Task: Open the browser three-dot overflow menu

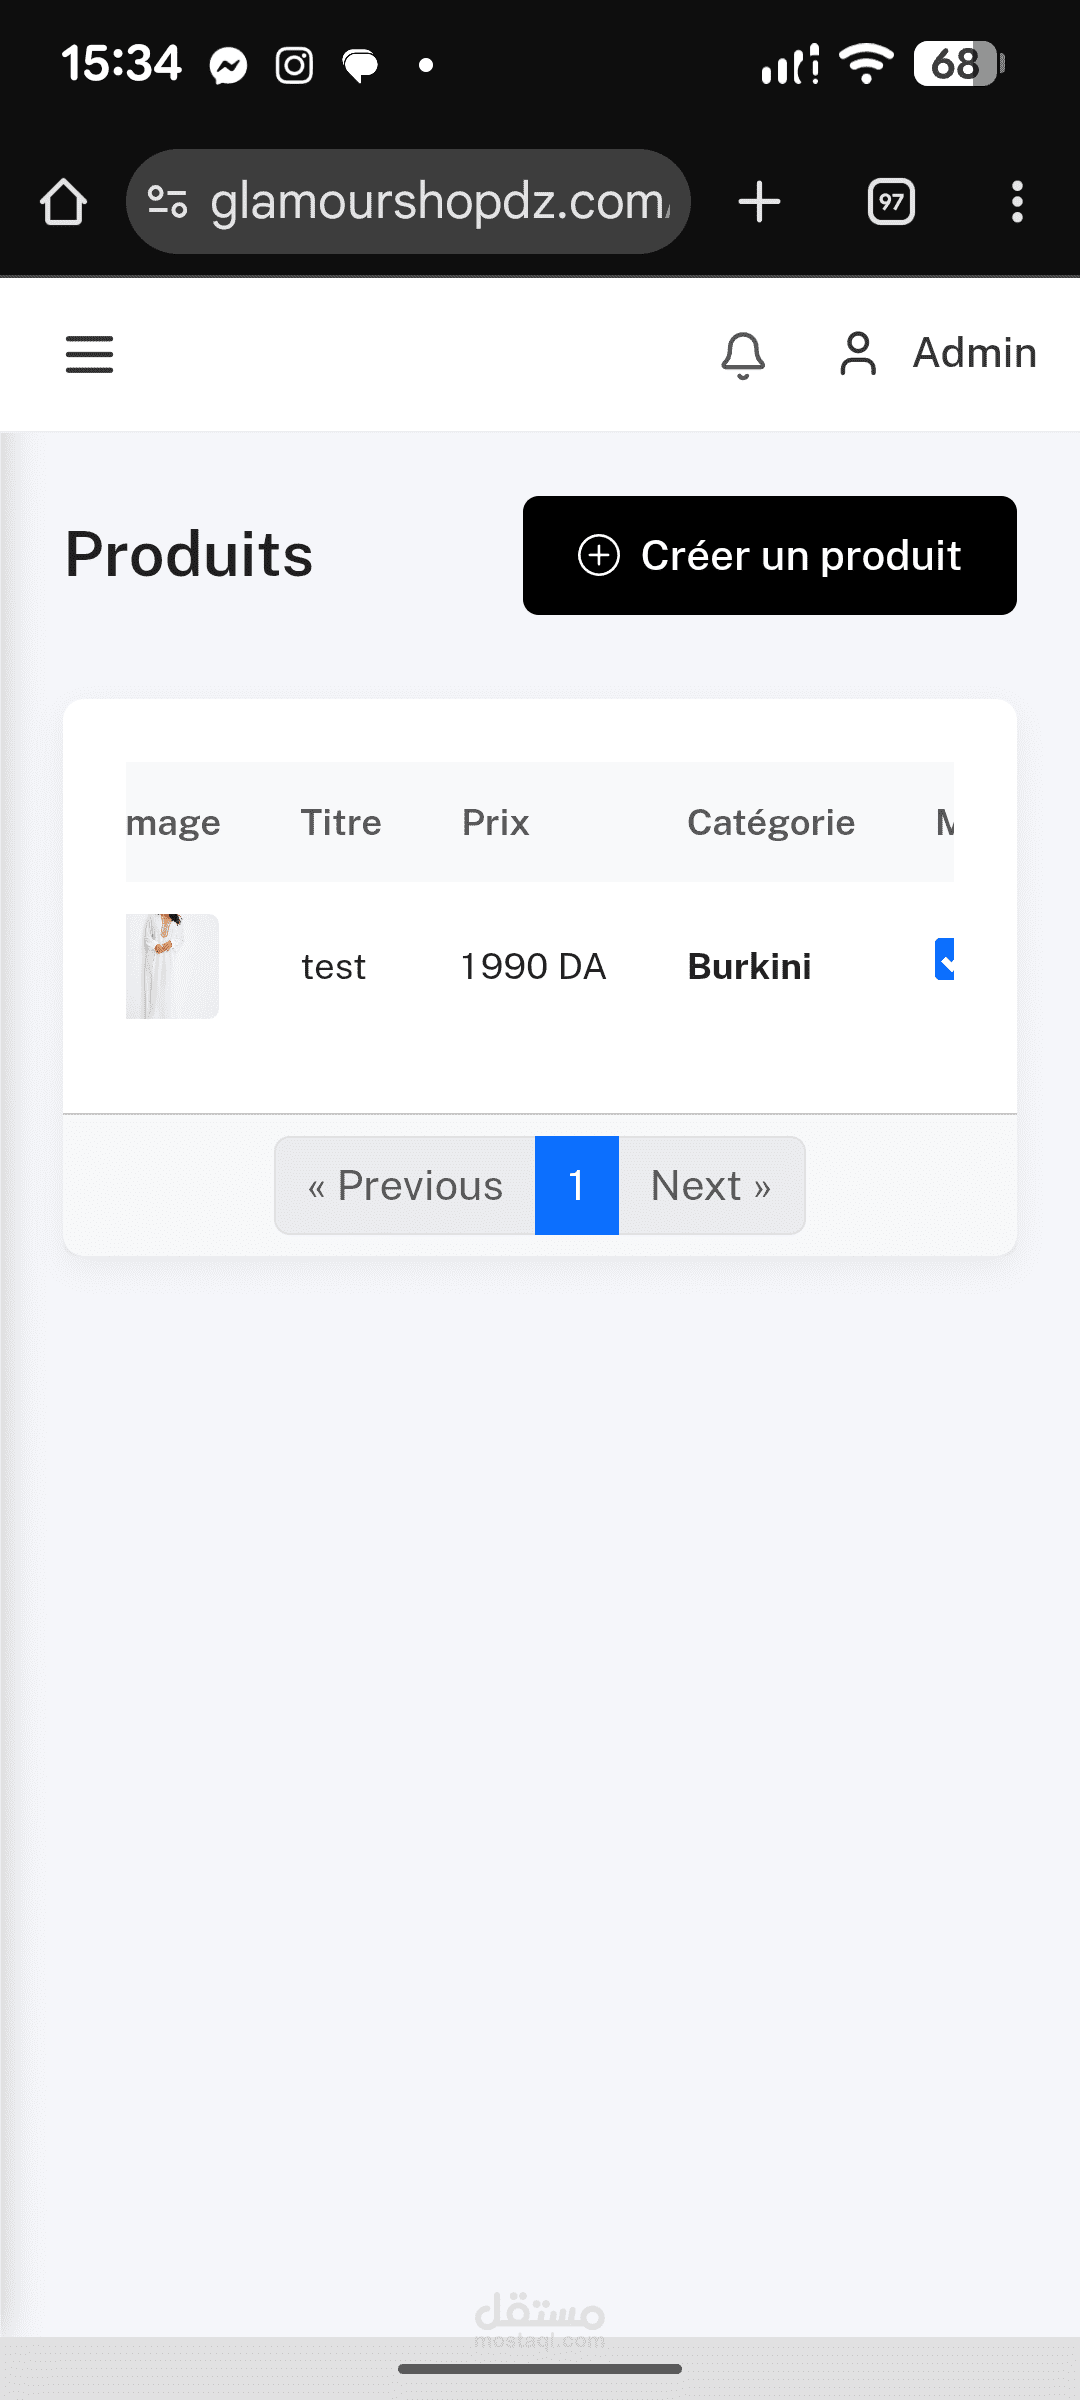Action: (1017, 202)
